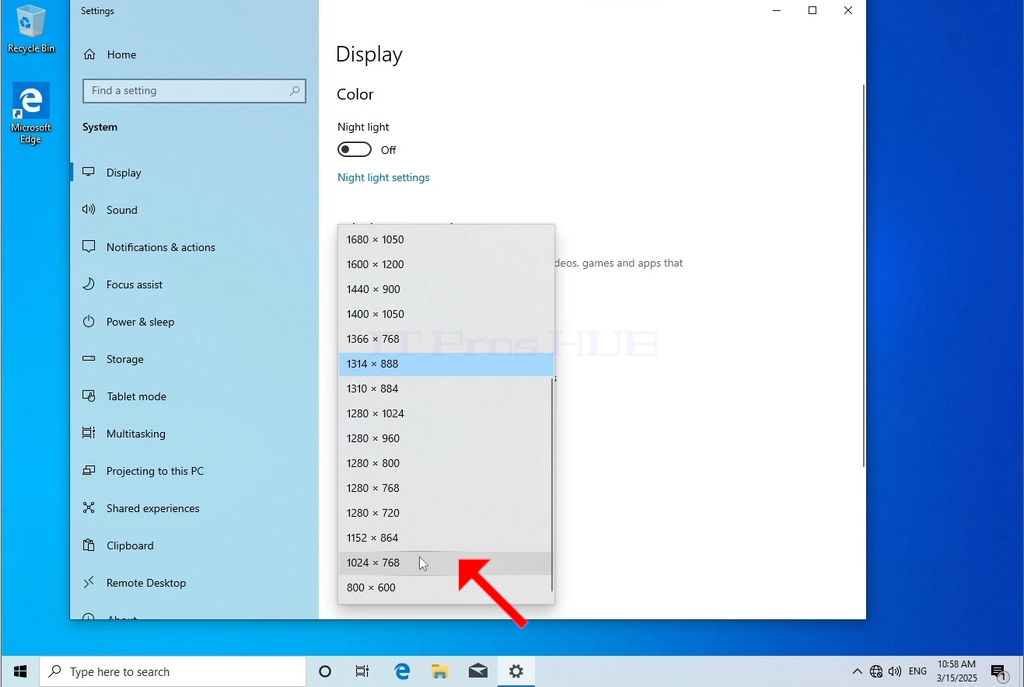Open Multitasking settings
The height and width of the screenshot is (687, 1024).
[194, 433]
